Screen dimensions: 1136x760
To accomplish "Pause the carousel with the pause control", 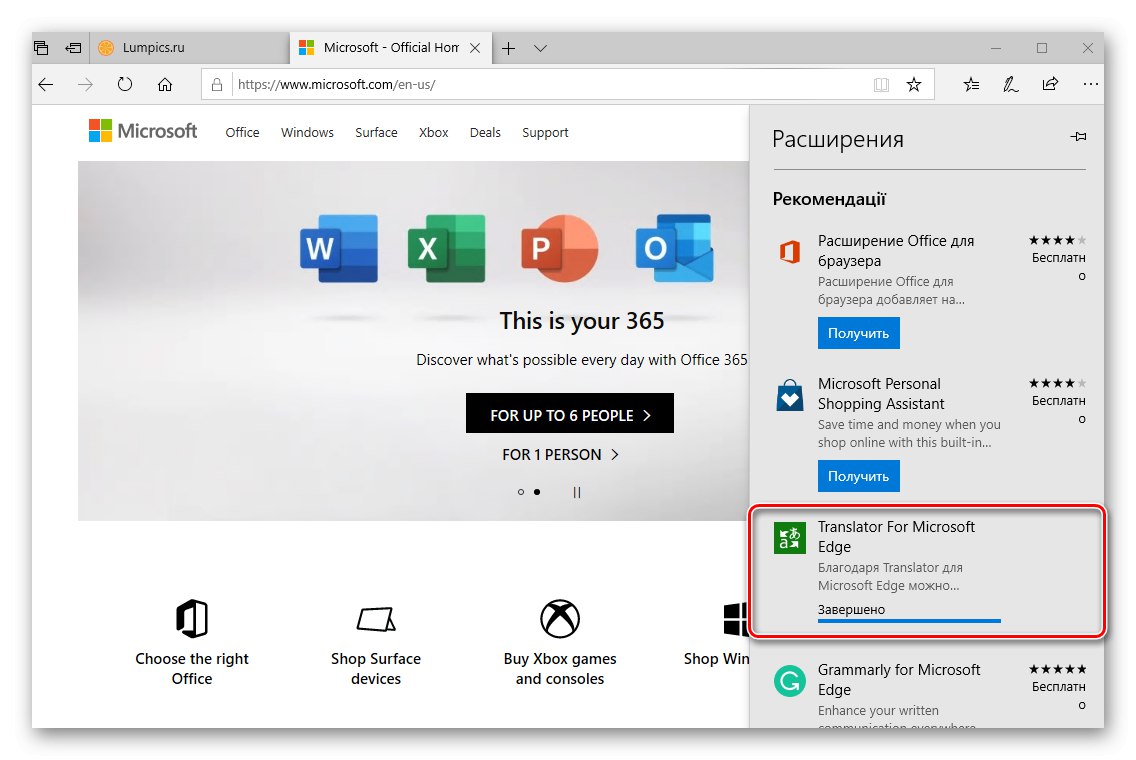I will 577,491.
